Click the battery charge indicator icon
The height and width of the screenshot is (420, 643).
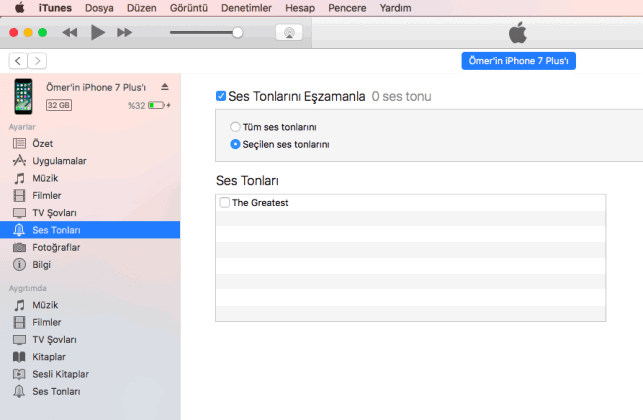(159, 105)
